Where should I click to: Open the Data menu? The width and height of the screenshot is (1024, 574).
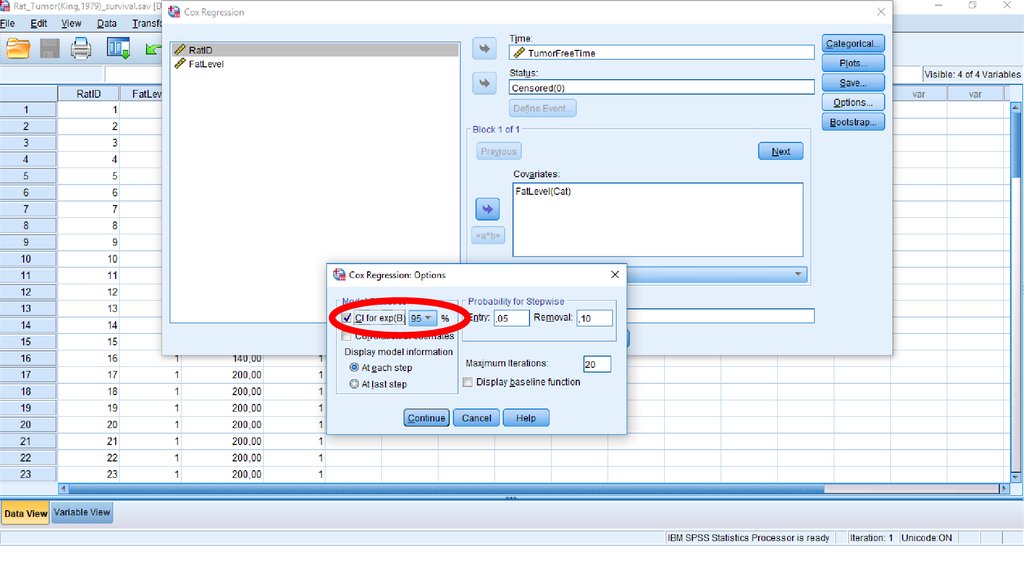coord(106,24)
